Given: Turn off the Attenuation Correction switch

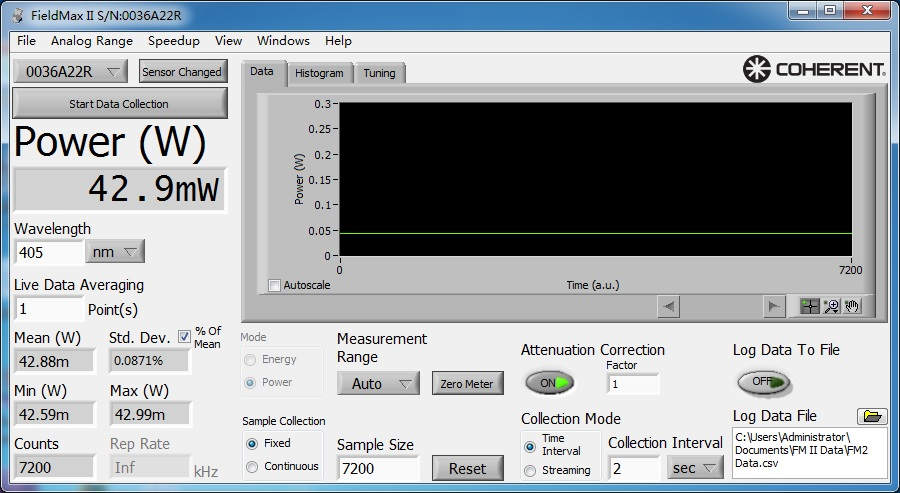Looking at the screenshot, I should tap(550, 383).
